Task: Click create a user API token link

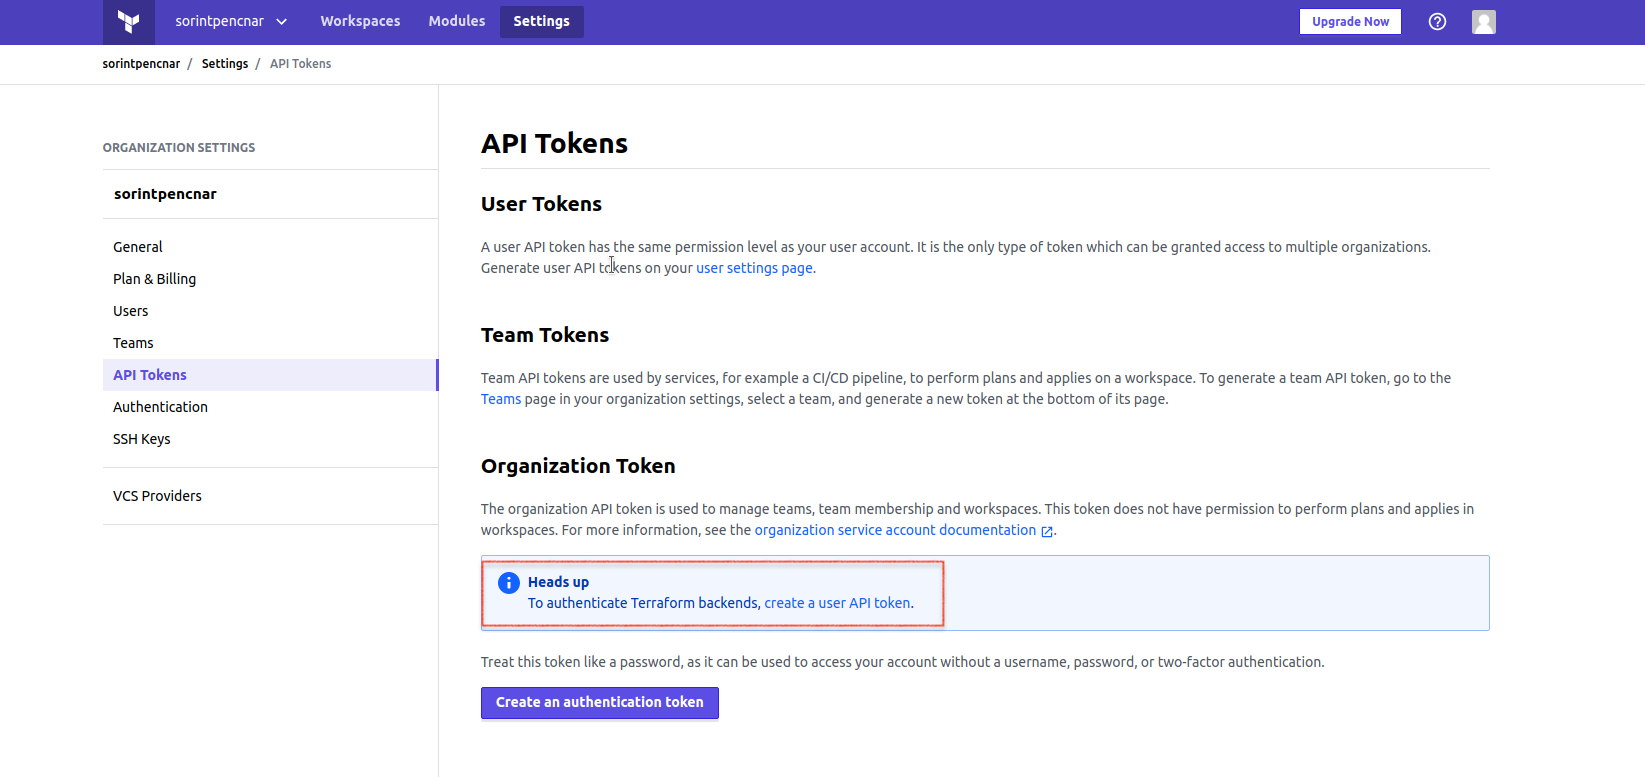Action: point(837,603)
